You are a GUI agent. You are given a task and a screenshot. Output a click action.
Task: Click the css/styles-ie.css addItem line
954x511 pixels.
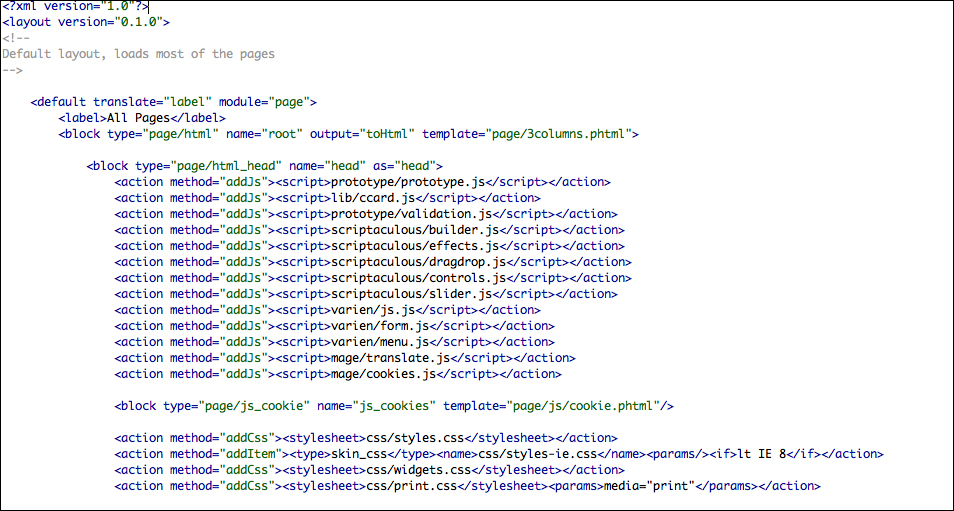[x=499, y=454]
